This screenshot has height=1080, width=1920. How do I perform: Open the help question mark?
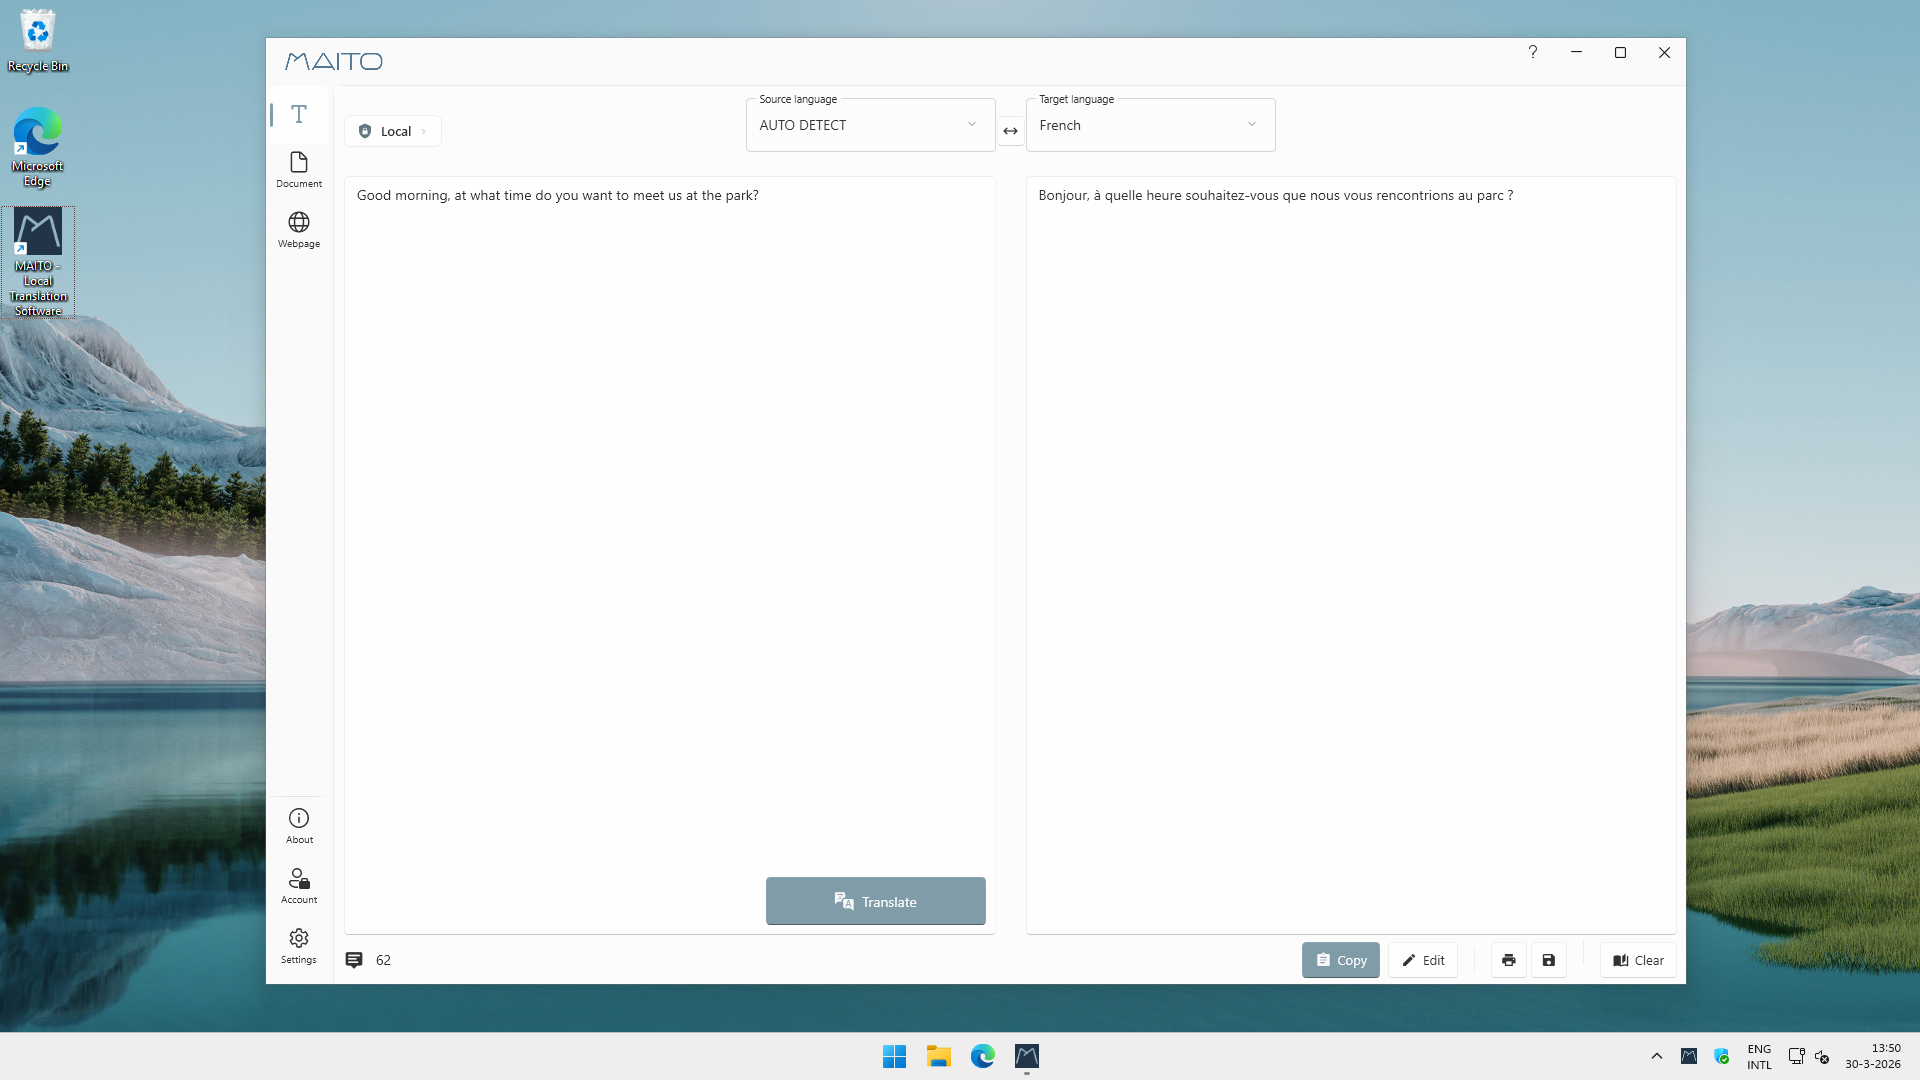[1532, 52]
